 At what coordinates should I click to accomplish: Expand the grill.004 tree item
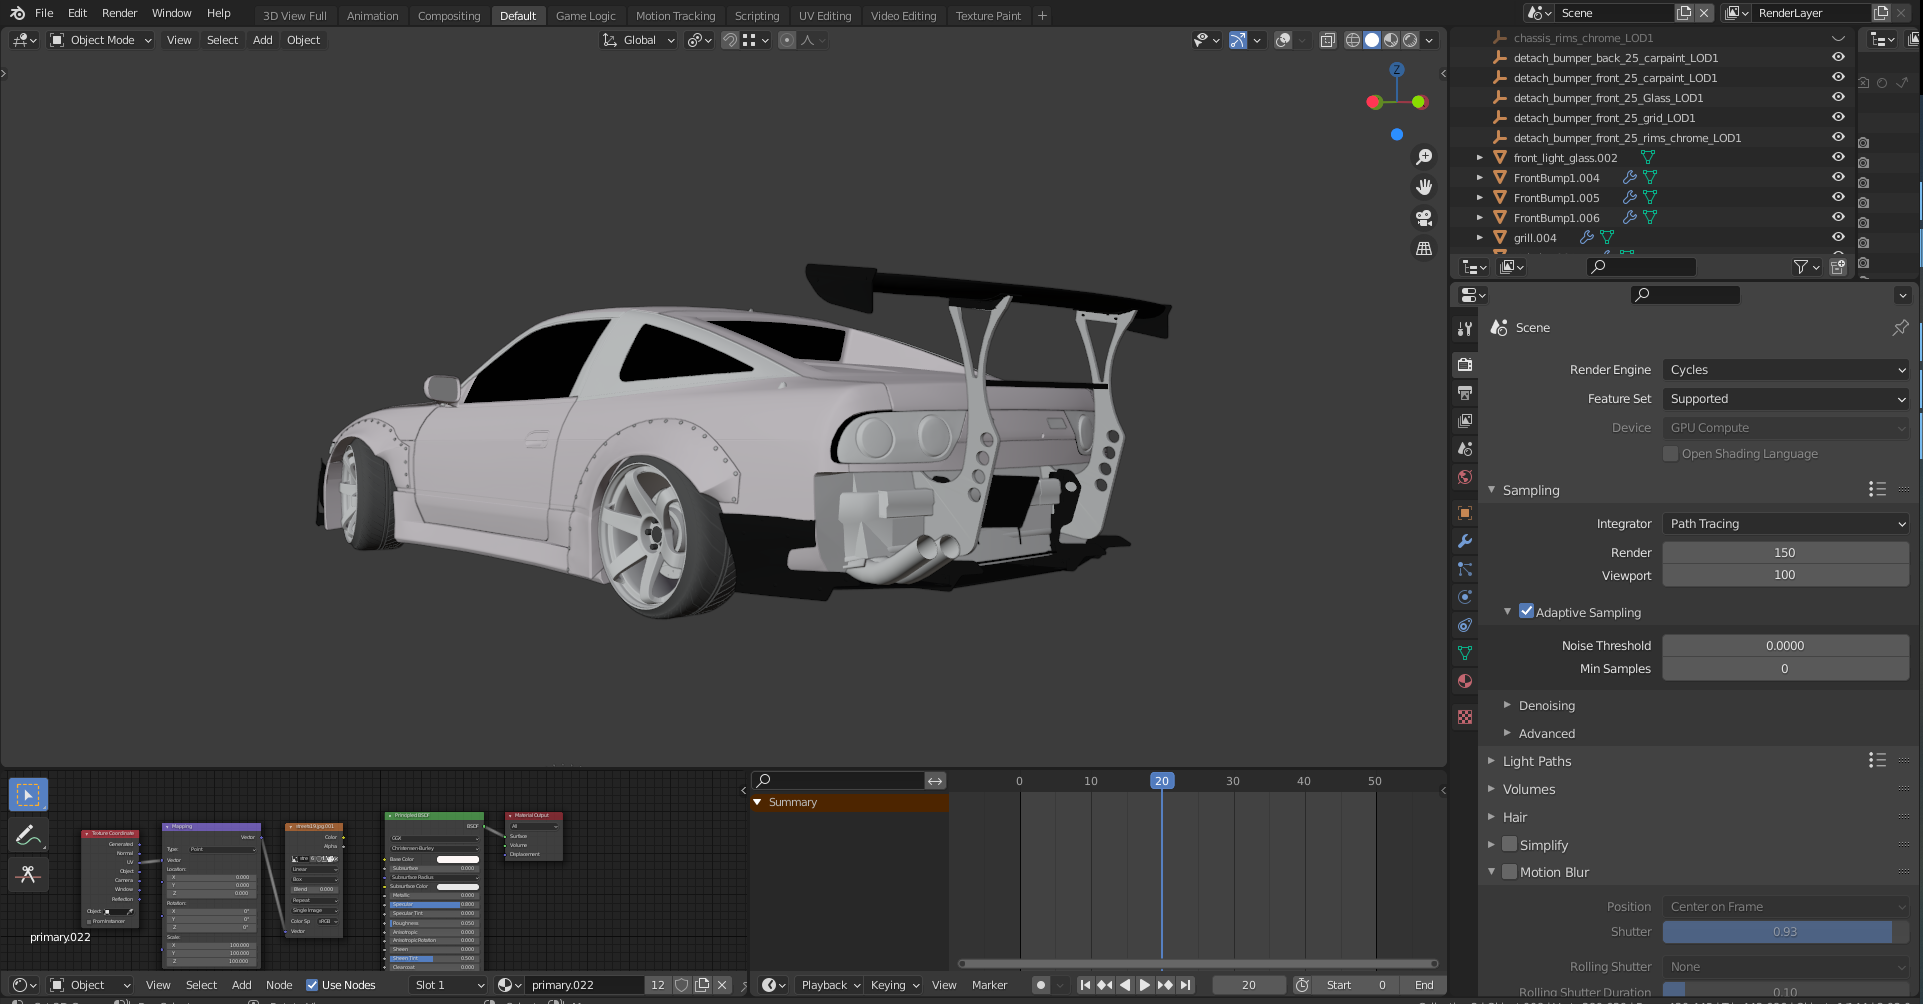(1480, 238)
